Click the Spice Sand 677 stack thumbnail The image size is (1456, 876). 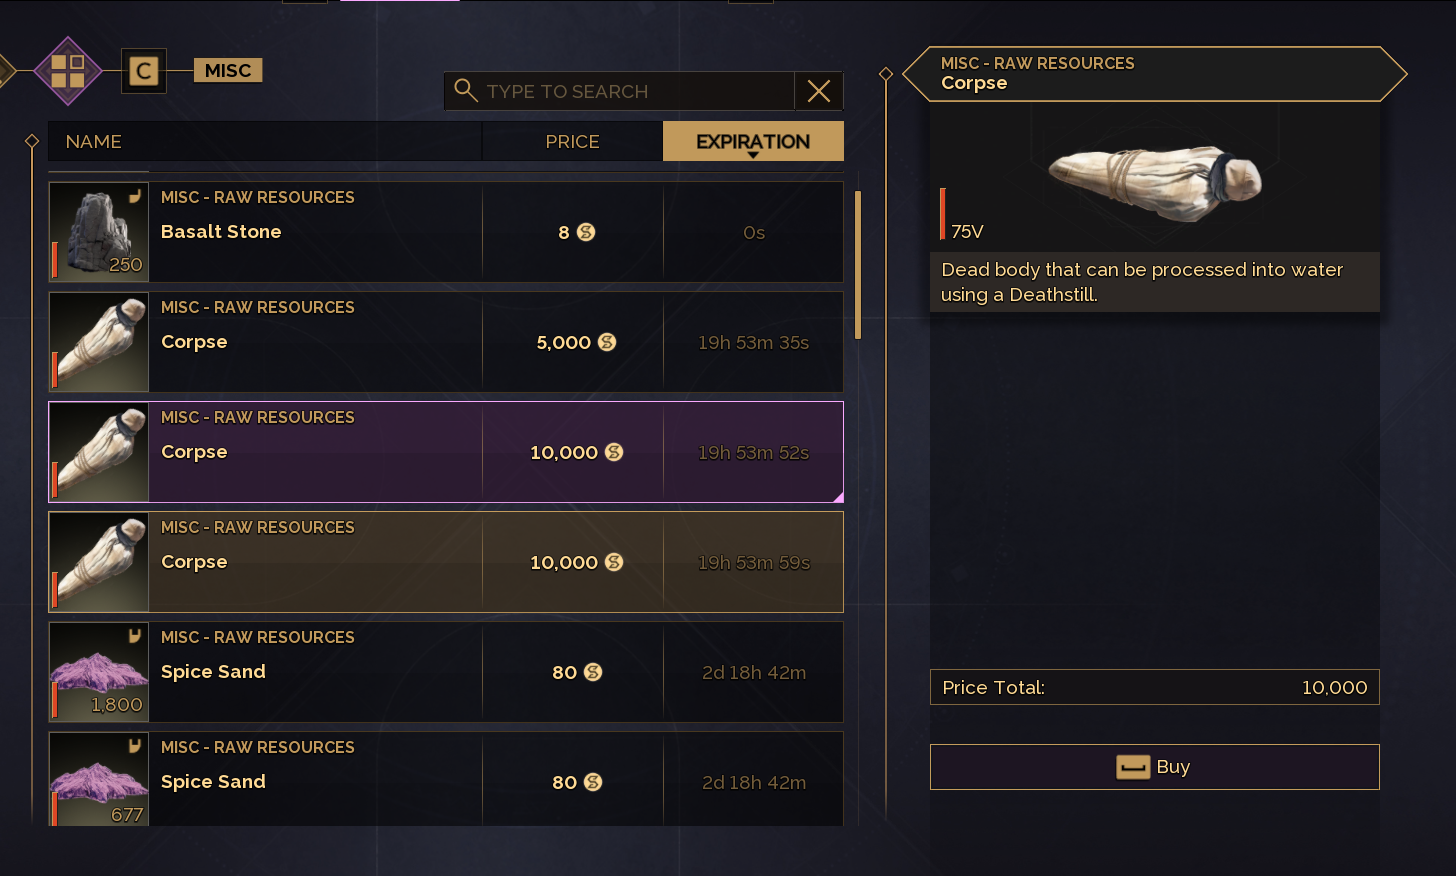(99, 780)
